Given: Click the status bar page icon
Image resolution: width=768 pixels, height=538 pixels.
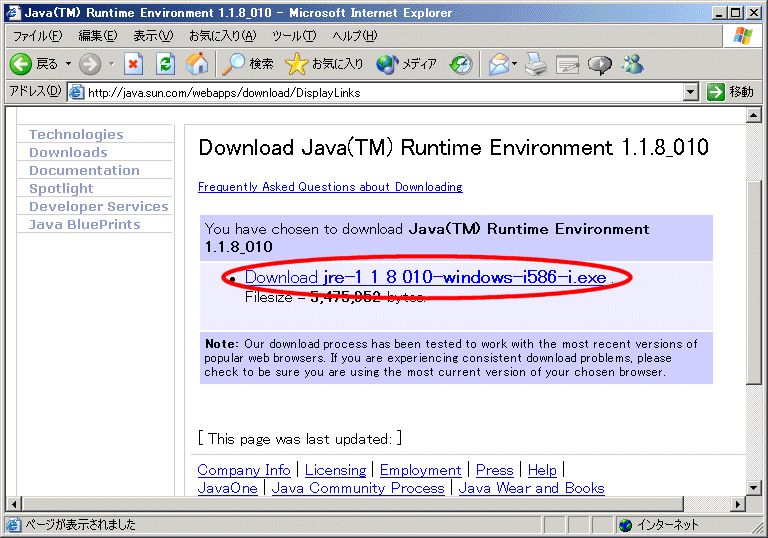Looking at the screenshot, I should point(13,525).
